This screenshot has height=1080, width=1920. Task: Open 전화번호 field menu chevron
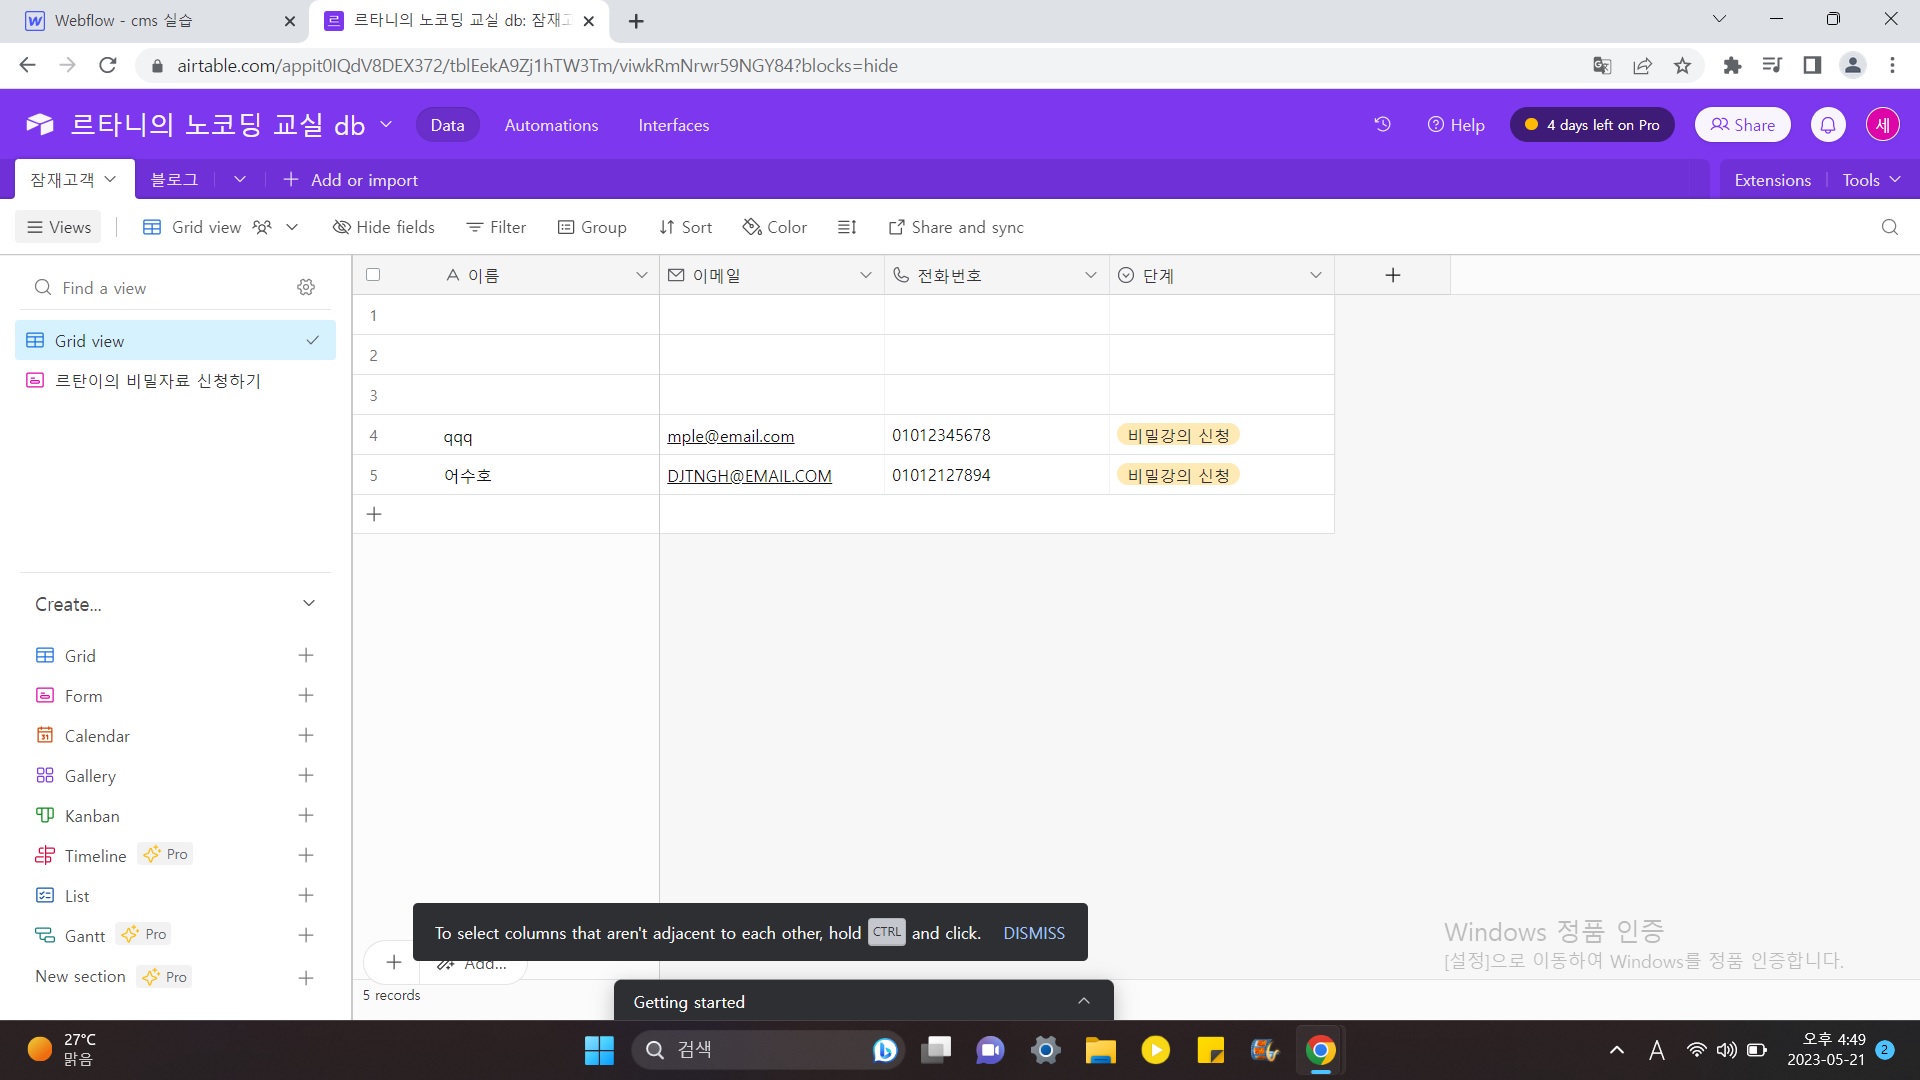(x=1091, y=275)
